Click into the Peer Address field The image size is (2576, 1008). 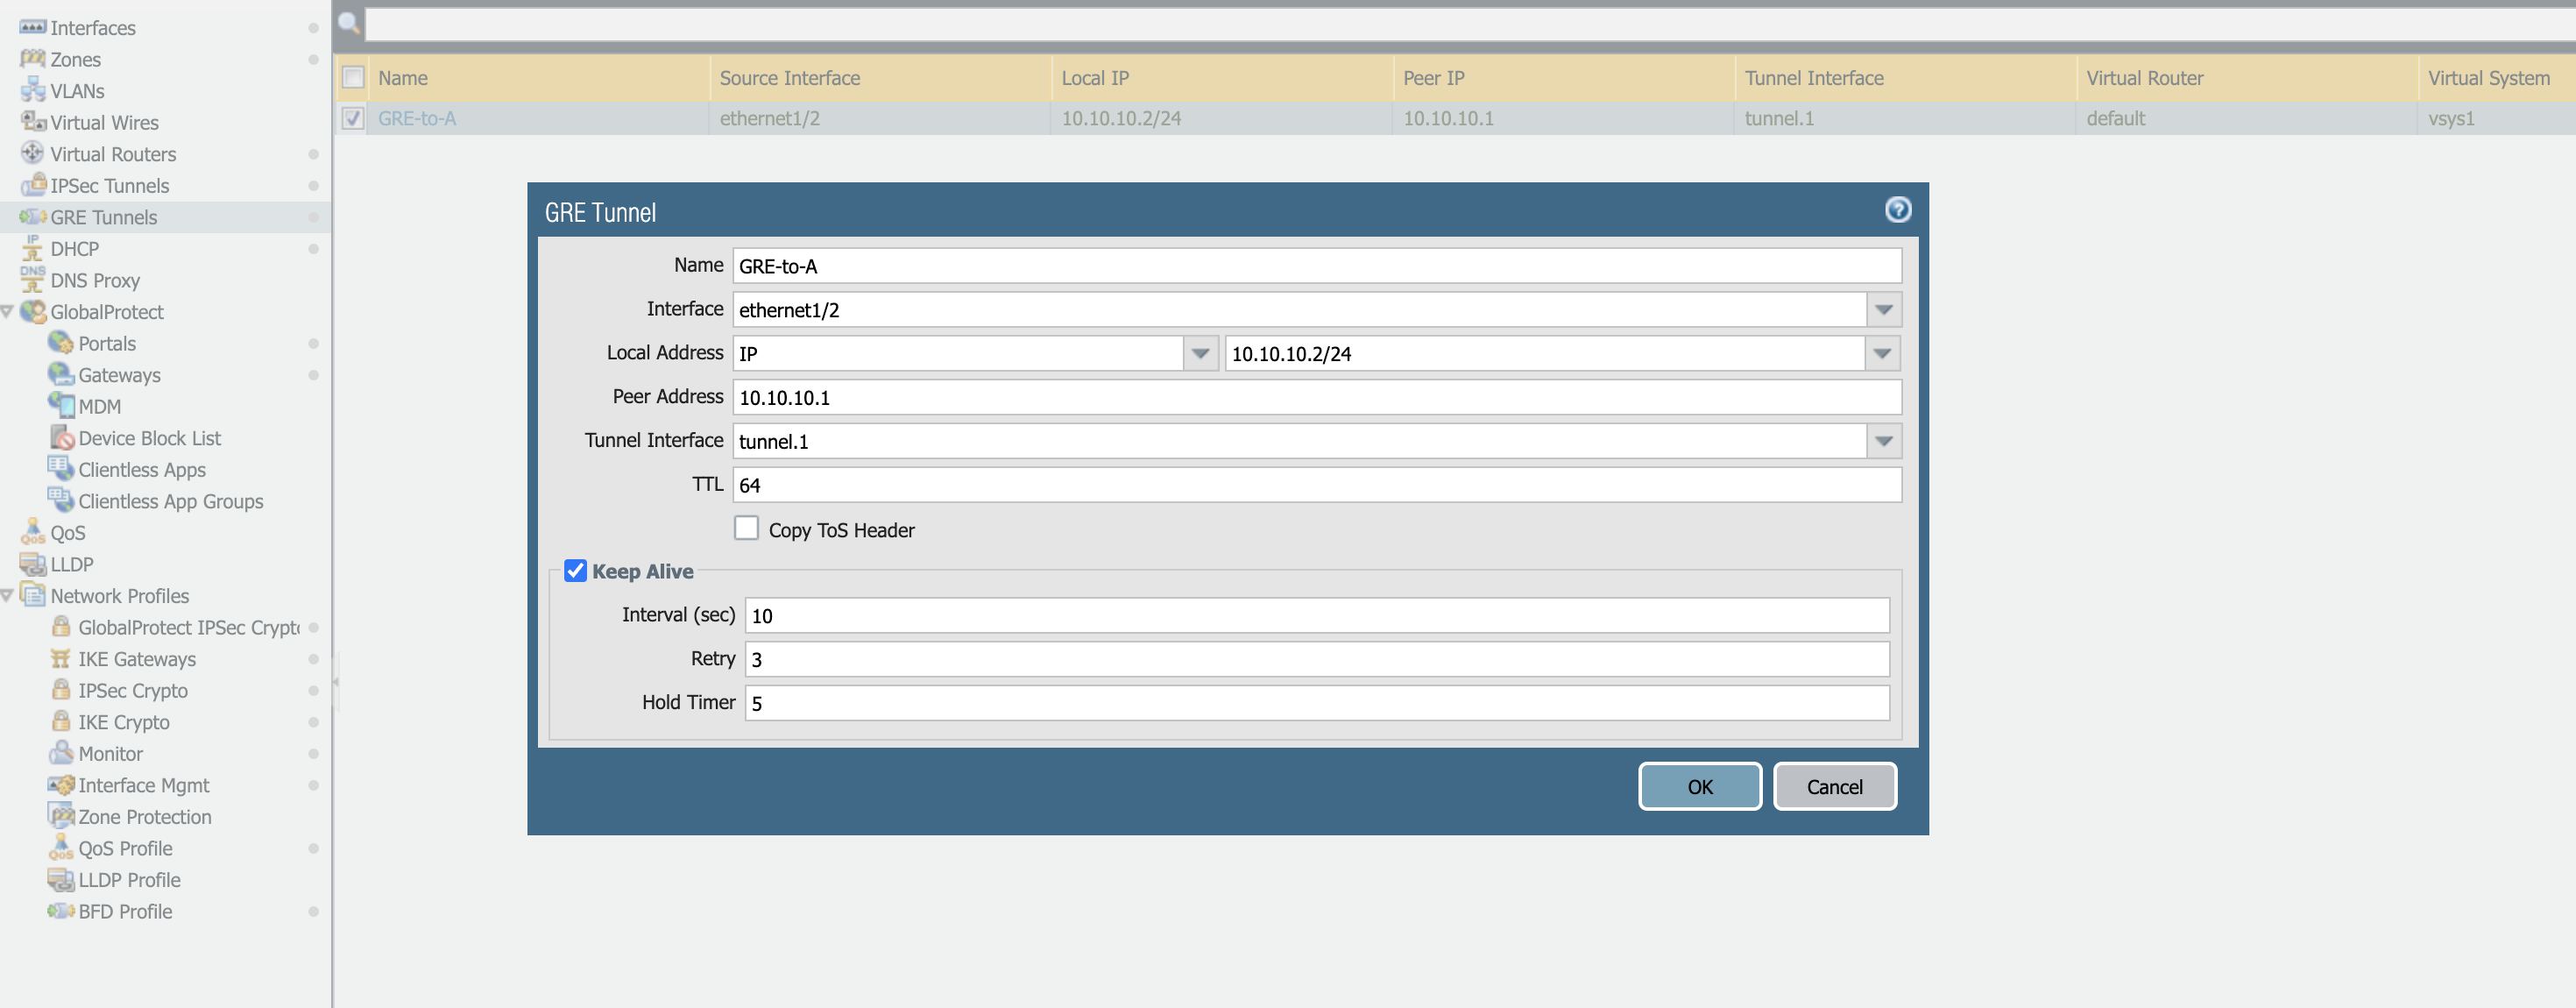1316,398
